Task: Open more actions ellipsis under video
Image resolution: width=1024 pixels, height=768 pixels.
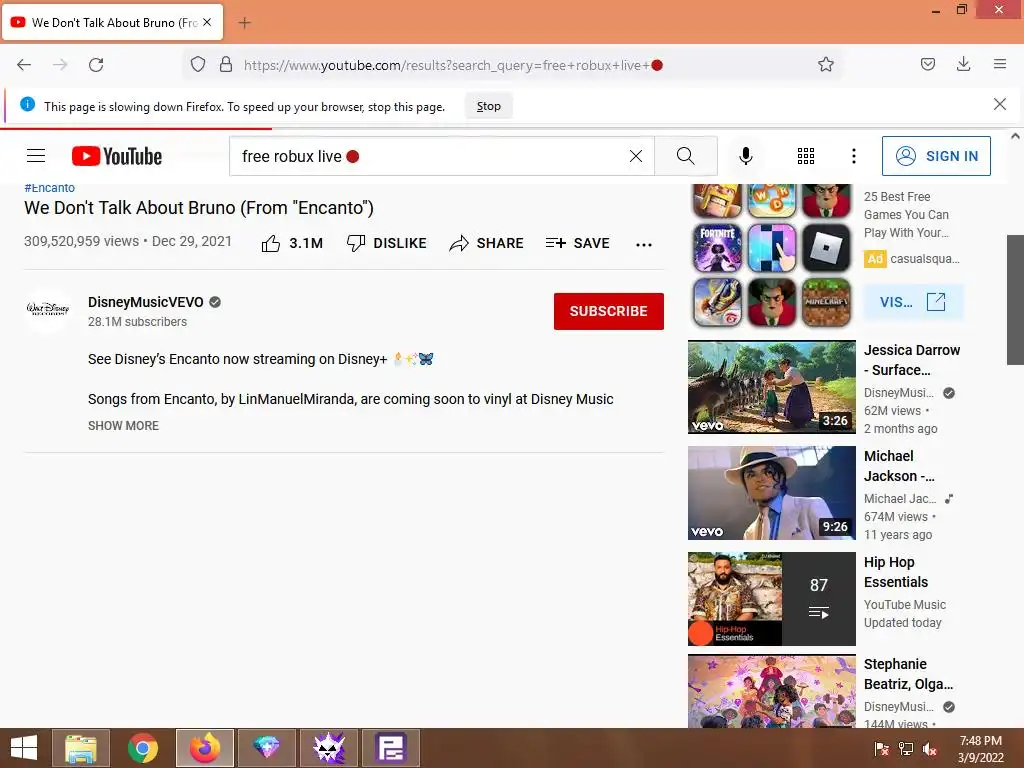Action: click(x=644, y=244)
